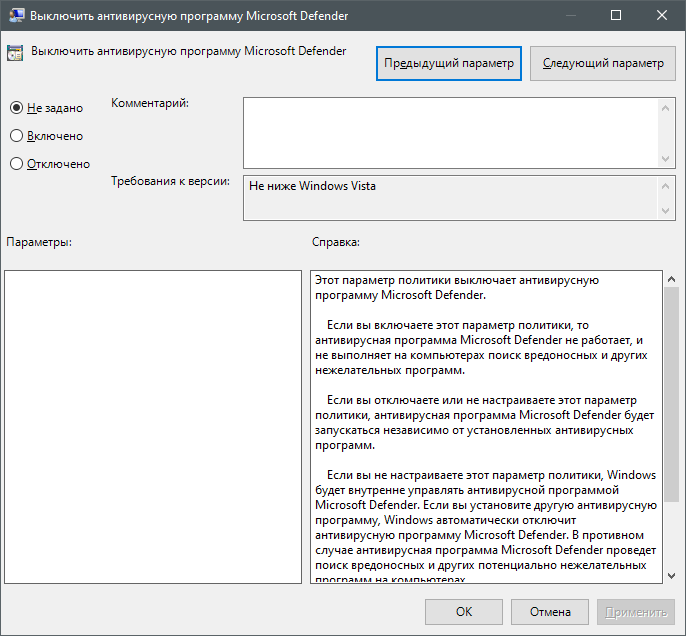Maximize the policy dialog window

616,15
